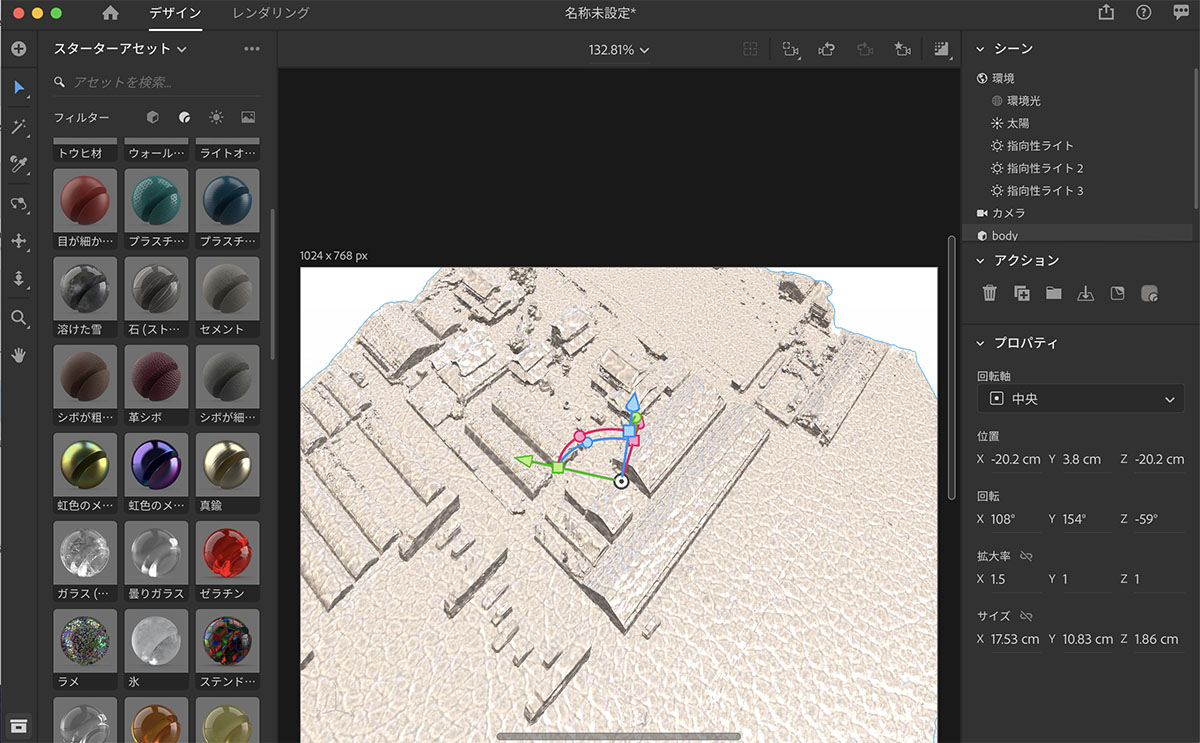Viewport: 1200px width, 743px height.
Task: Toggle the materials filter sphere icon
Action: coord(185,117)
